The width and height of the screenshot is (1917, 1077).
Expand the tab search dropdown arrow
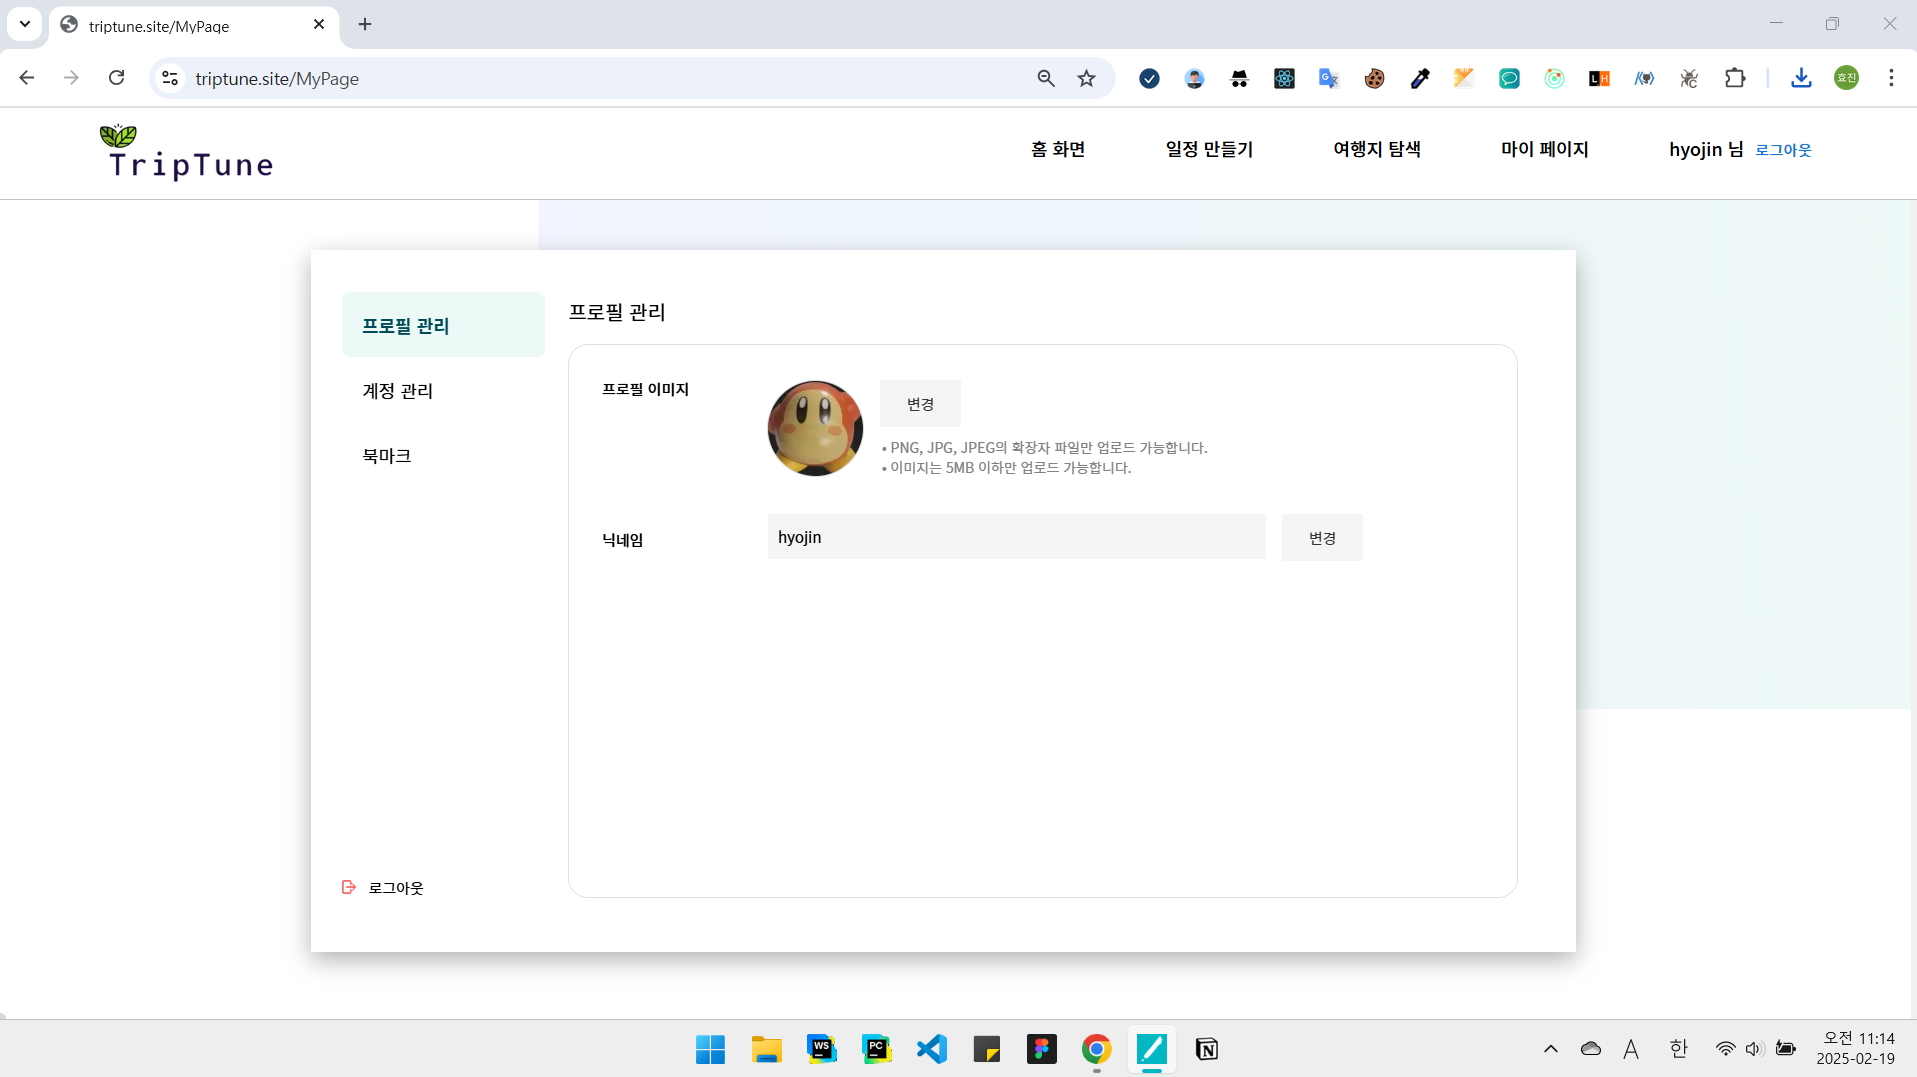click(25, 24)
